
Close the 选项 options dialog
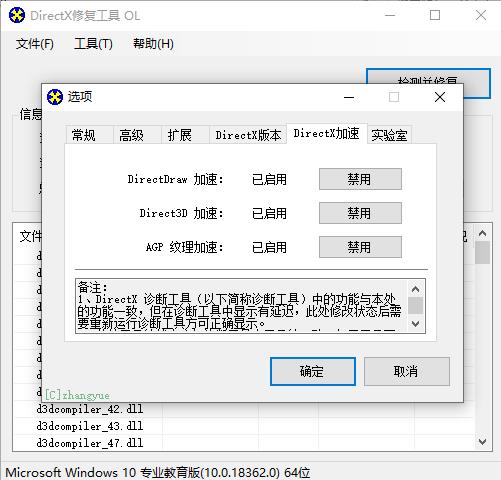click(x=440, y=97)
